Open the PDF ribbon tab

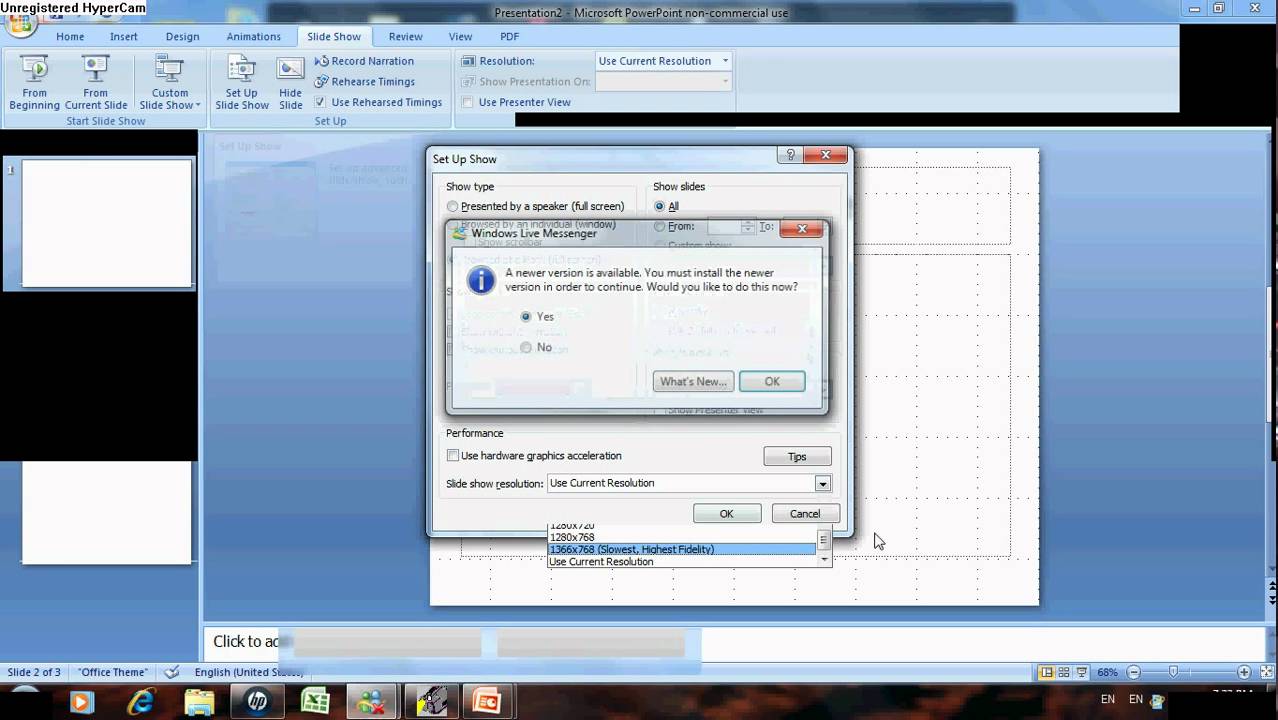tap(510, 36)
